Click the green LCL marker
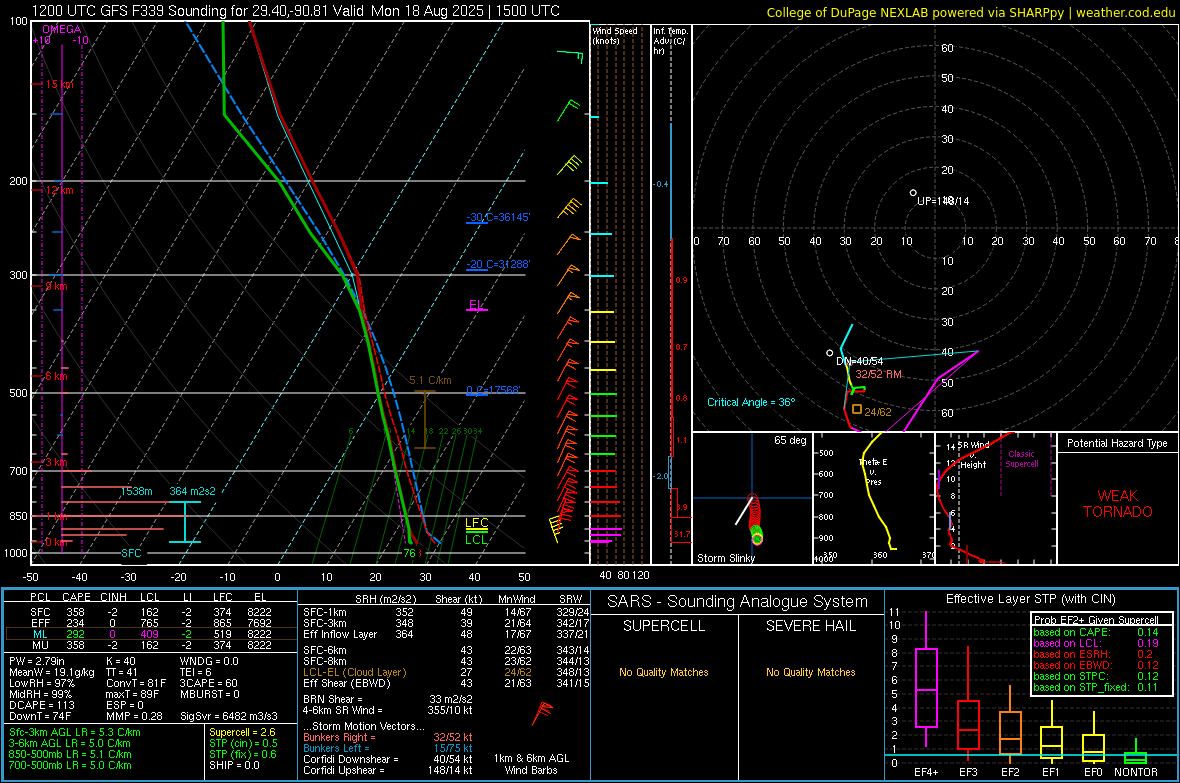The height and width of the screenshot is (783, 1180). (476, 539)
